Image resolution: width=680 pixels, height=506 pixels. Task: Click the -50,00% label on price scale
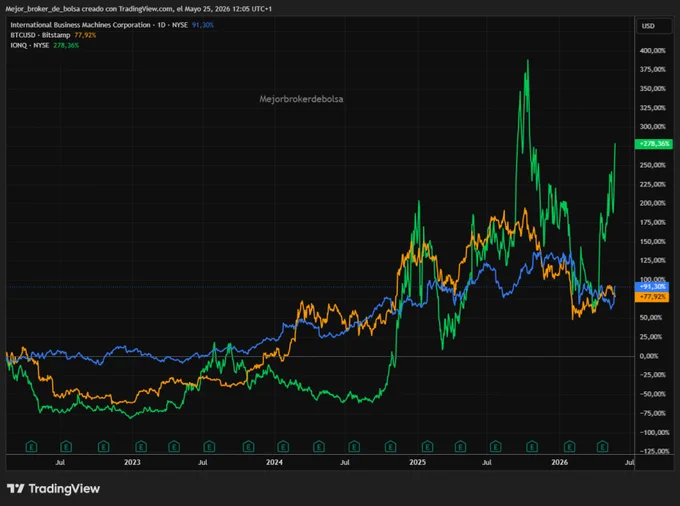tap(653, 394)
